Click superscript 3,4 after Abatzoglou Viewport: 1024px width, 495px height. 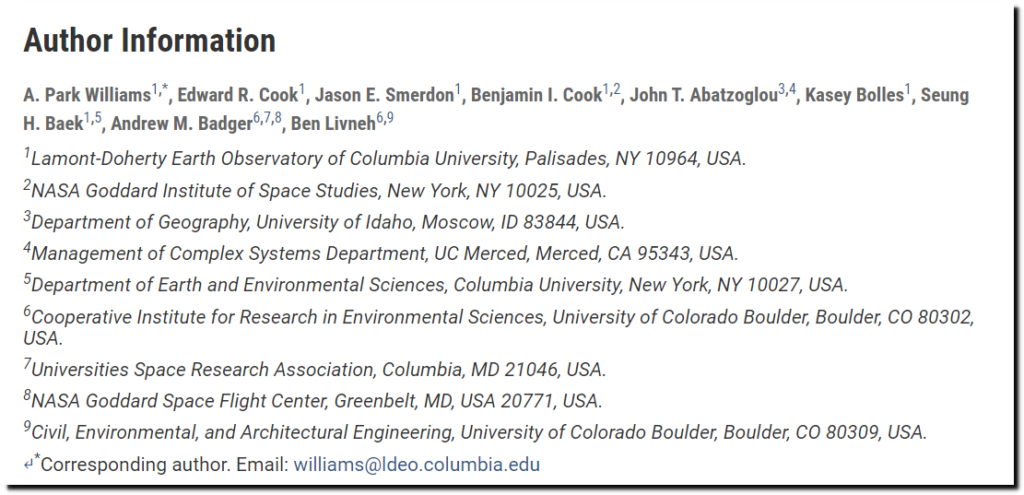tap(787, 90)
